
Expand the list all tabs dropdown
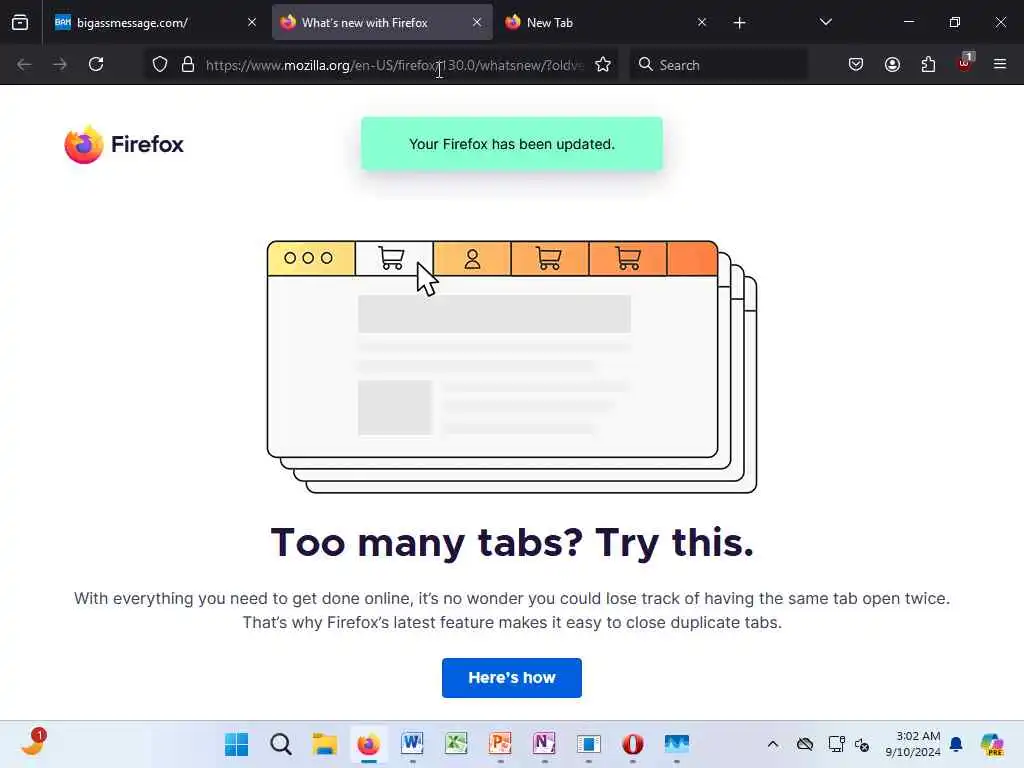[x=825, y=22]
